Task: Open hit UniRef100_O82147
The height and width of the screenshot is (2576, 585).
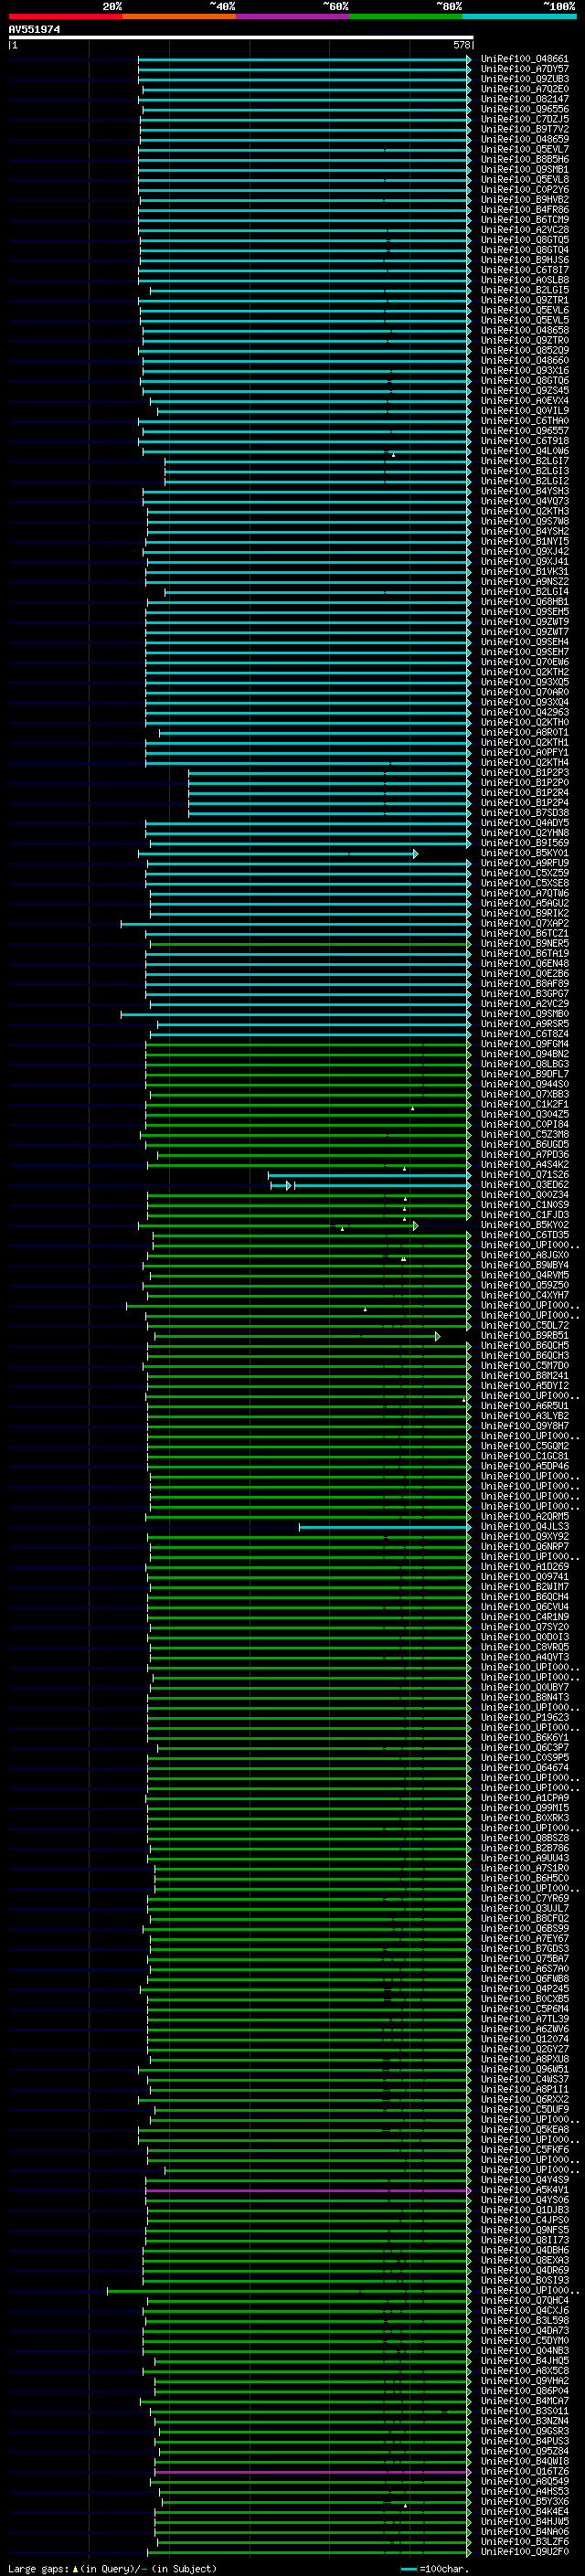Action: click(524, 99)
